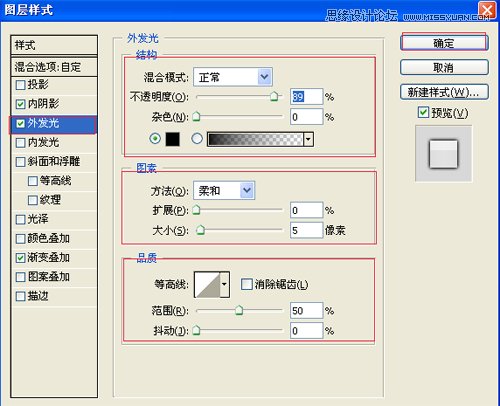
Task: Click the 抖动 slider handle
Action: point(196,330)
